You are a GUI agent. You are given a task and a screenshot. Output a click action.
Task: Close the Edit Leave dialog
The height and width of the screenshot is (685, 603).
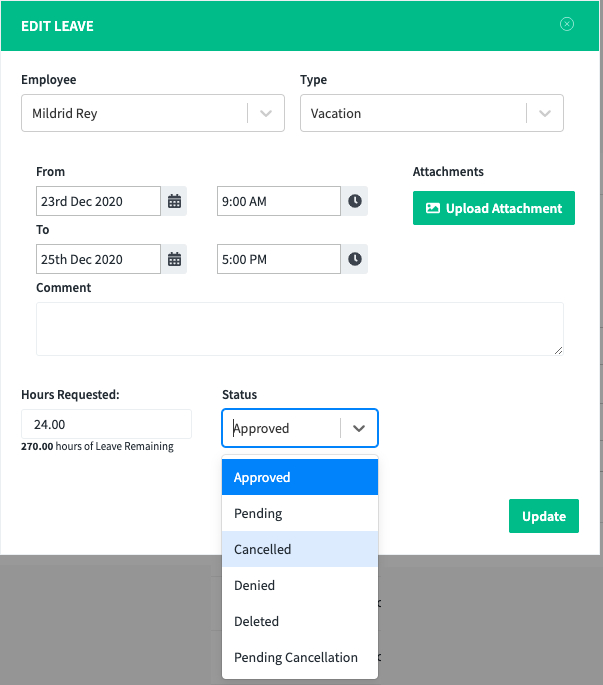coord(567,24)
